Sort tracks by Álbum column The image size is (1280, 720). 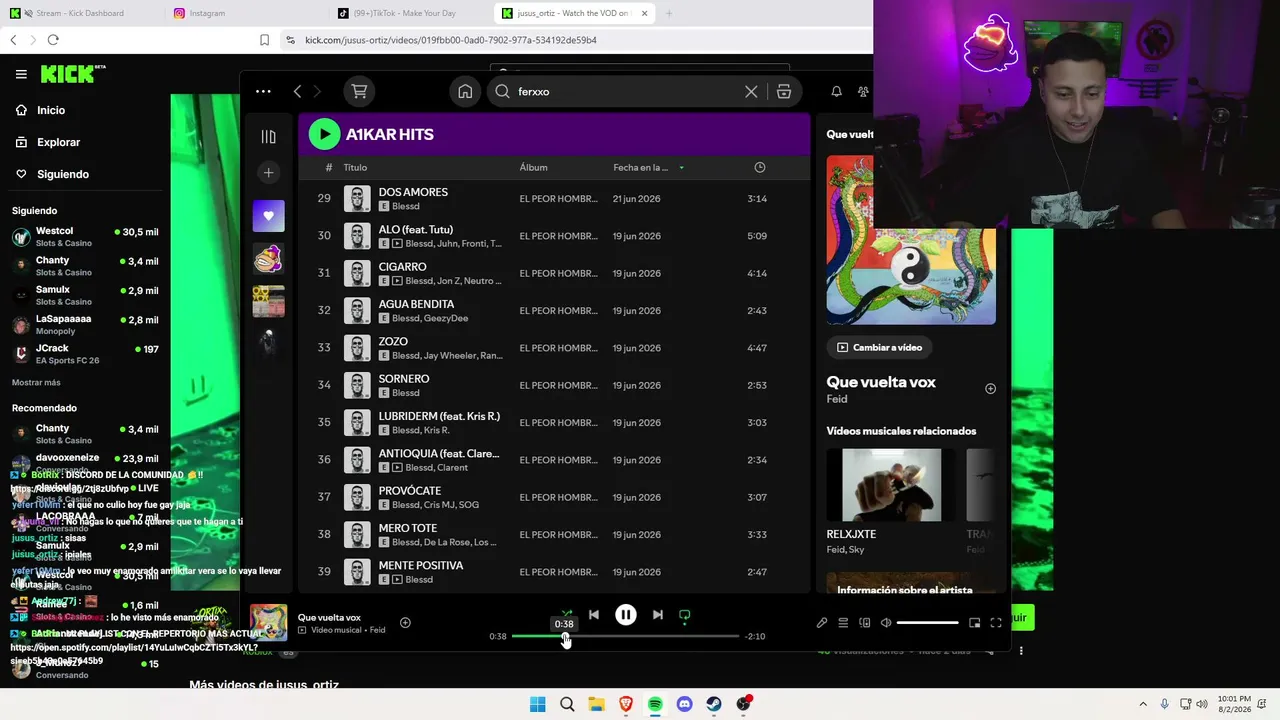click(533, 167)
